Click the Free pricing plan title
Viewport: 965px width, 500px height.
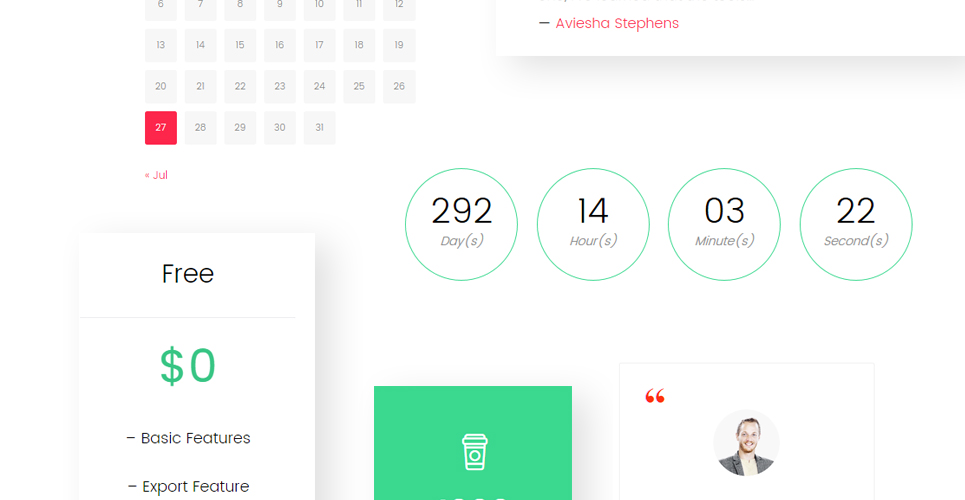[188, 274]
